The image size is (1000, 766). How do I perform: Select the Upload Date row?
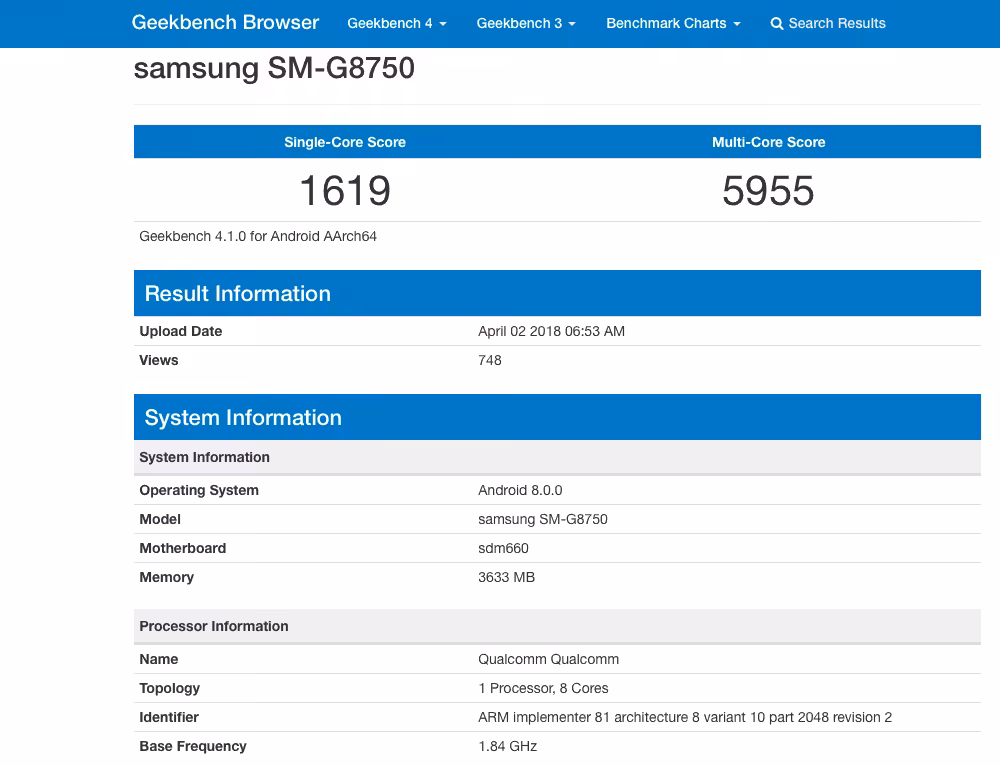(x=180, y=331)
